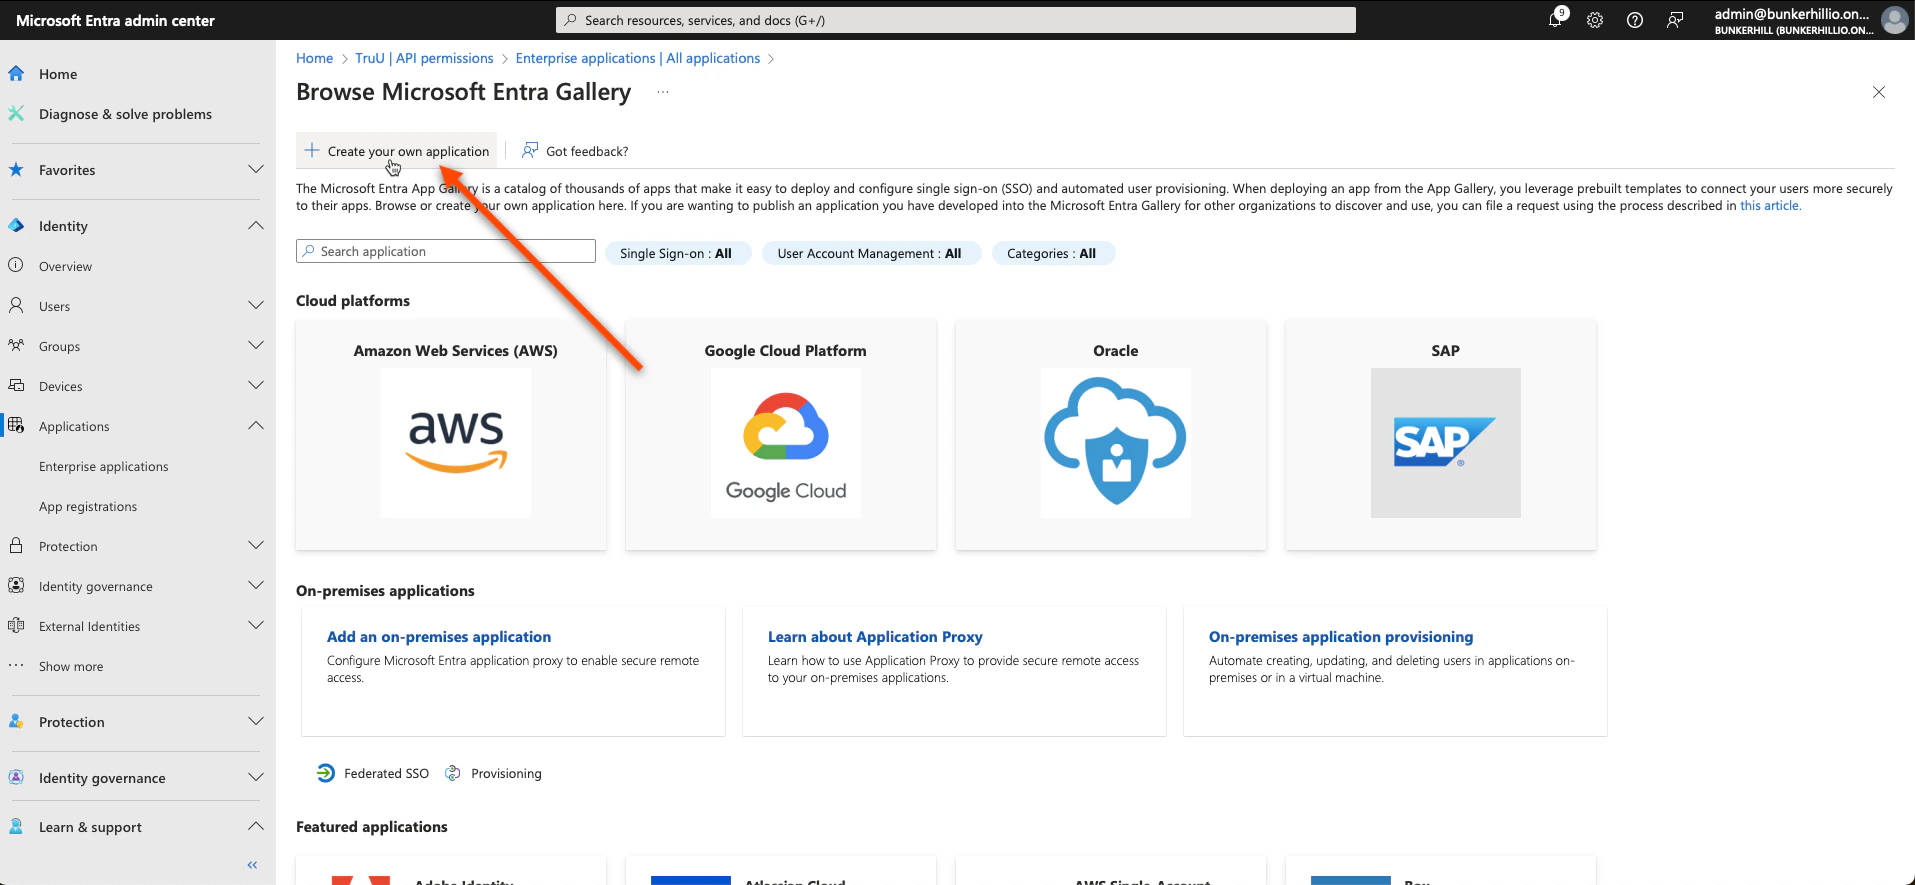Expand the Devices chevron
1915x885 pixels.
pyautogui.click(x=256, y=385)
